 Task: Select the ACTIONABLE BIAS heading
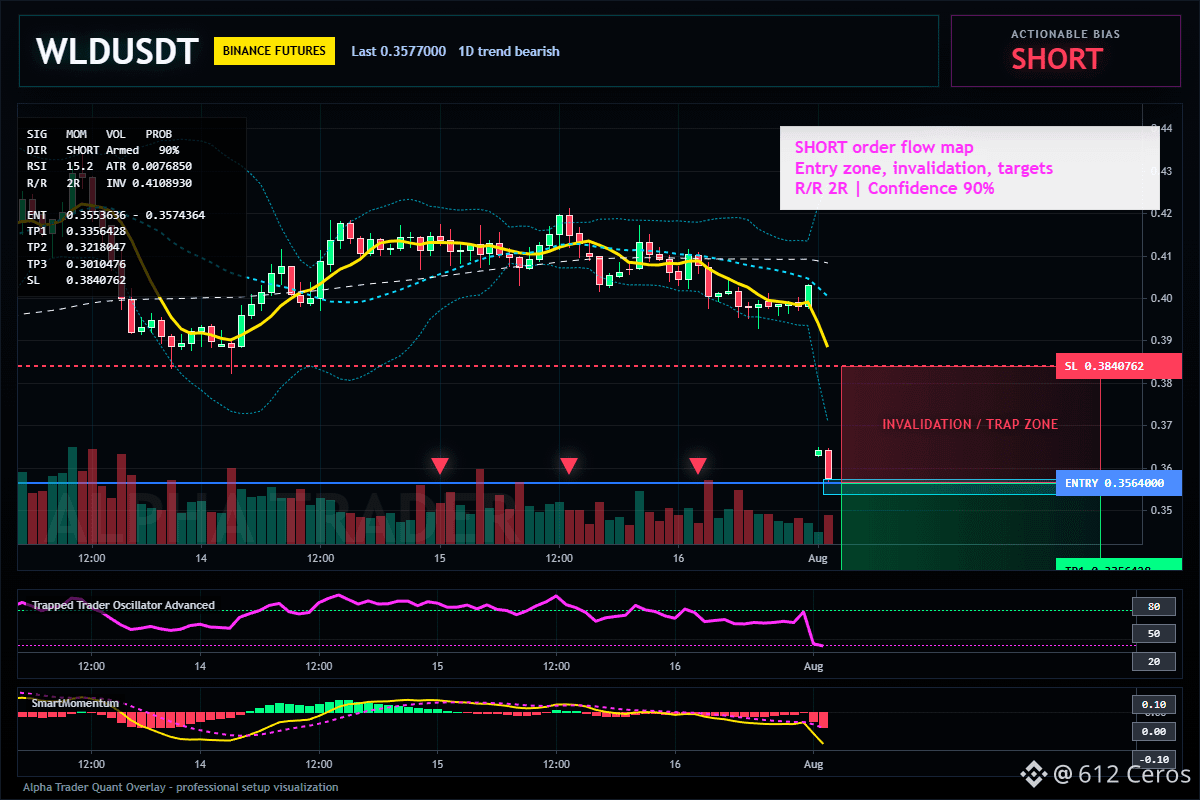(1065, 34)
